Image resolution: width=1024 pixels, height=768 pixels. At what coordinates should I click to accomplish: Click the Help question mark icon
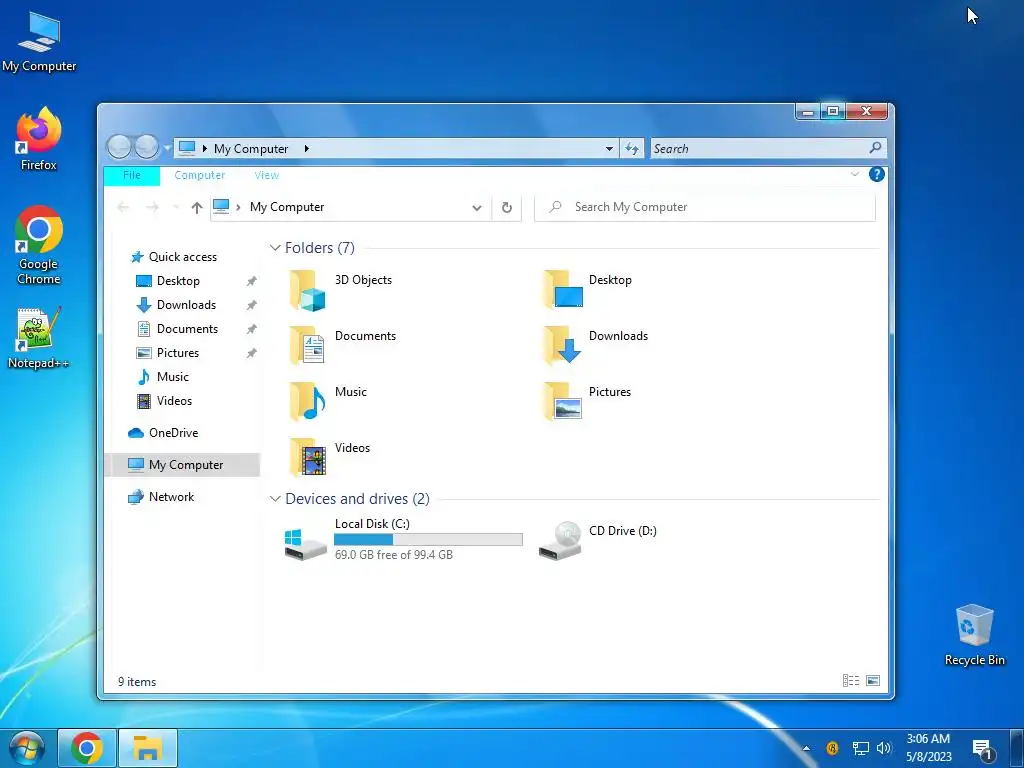876,174
